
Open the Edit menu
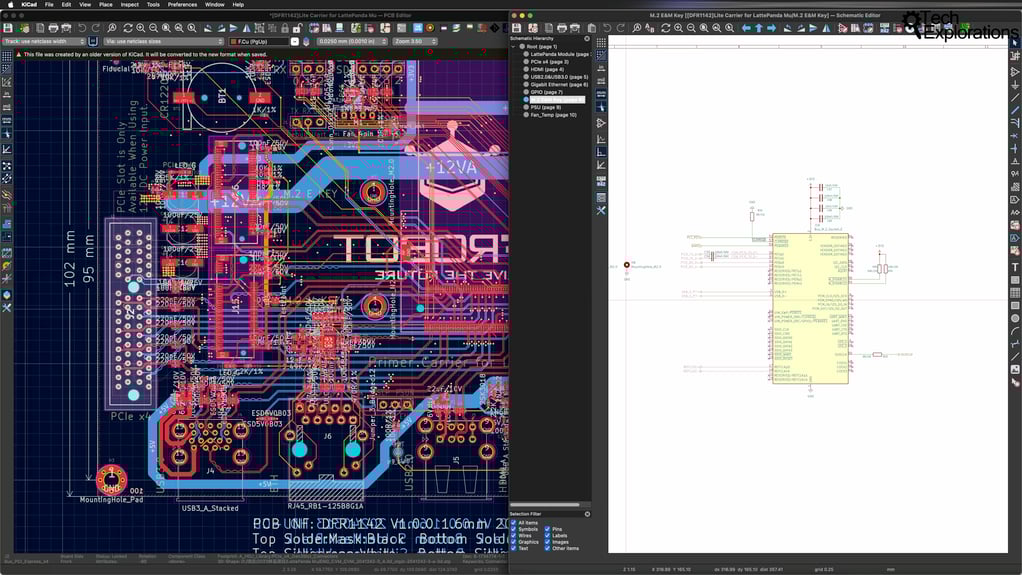(66, 5)
